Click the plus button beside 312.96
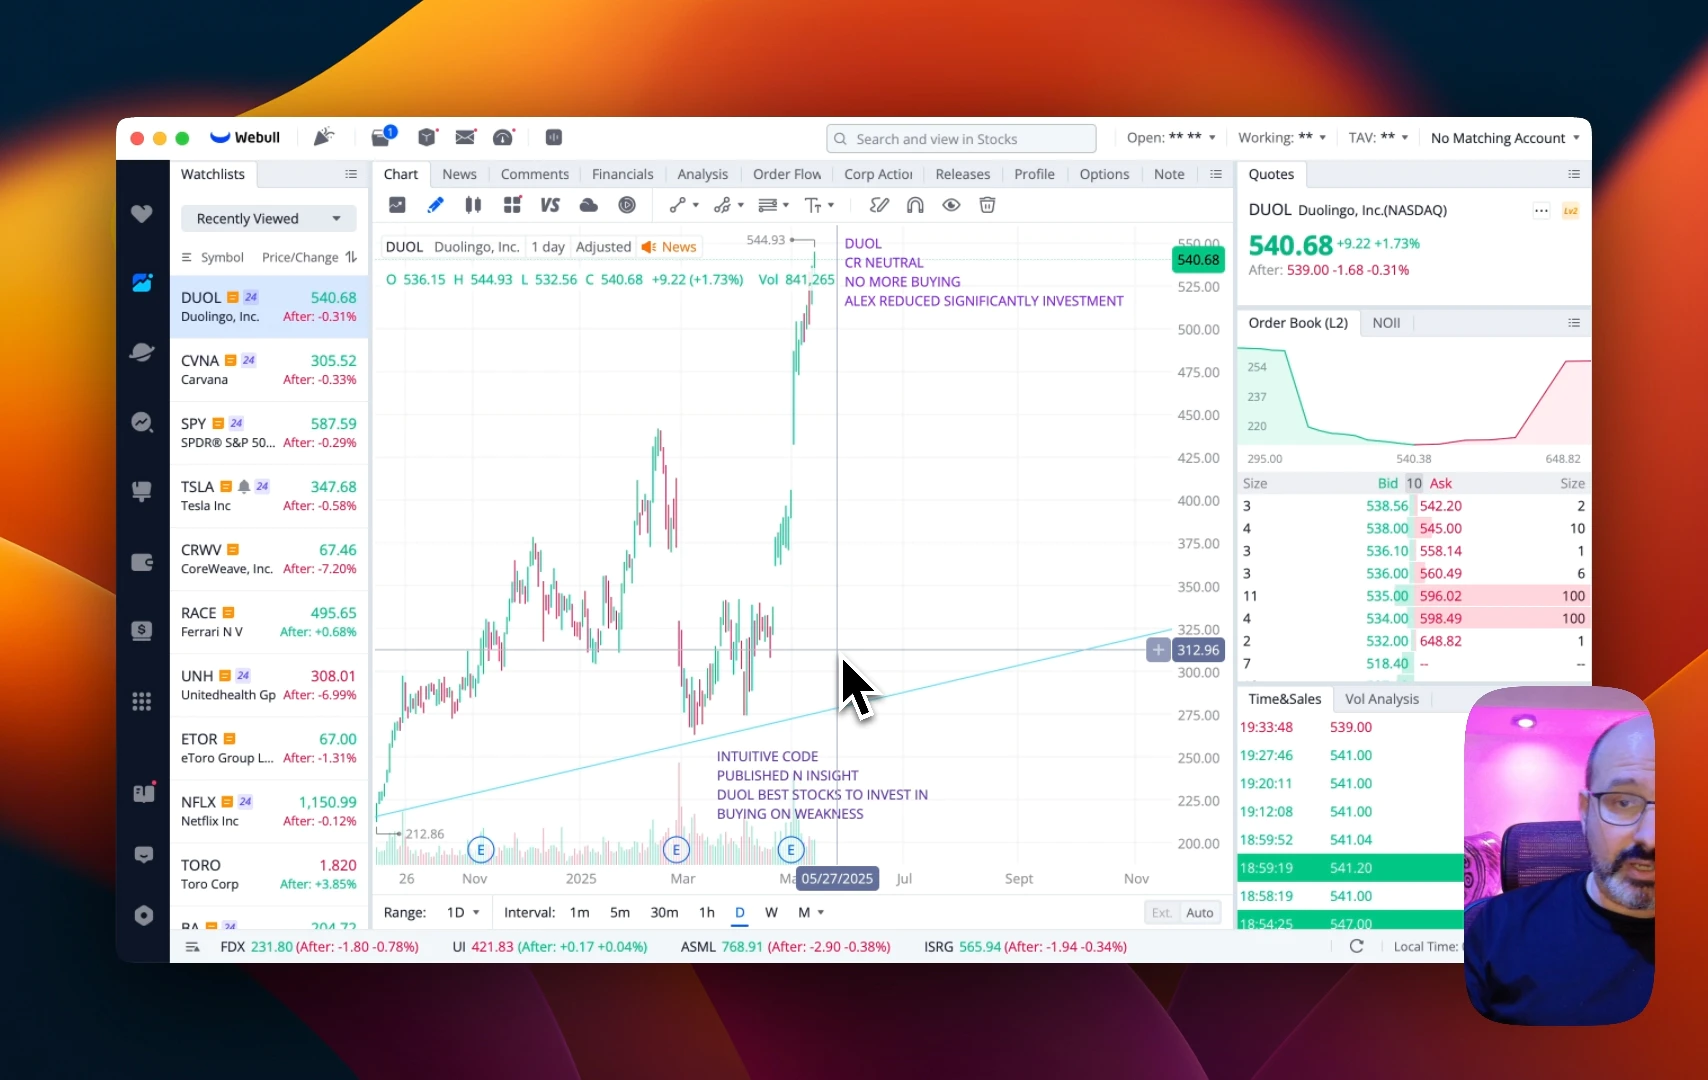Image resolution: width=1708 pixels, height=1080 pixels. (x=1158, y=650)
